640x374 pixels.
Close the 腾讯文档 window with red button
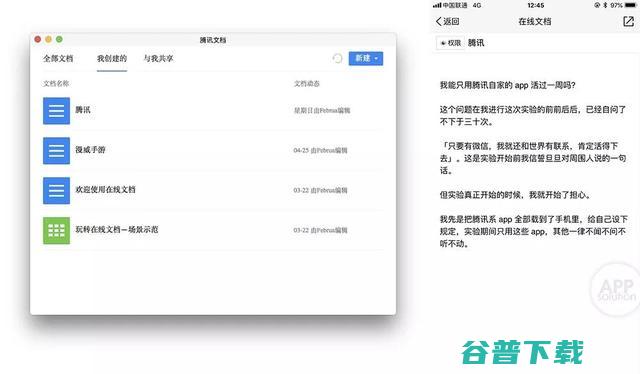(38, 39)
